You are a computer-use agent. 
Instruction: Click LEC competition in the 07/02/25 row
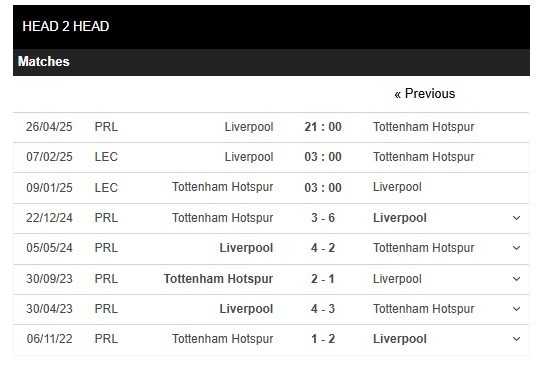click(106, 157)
